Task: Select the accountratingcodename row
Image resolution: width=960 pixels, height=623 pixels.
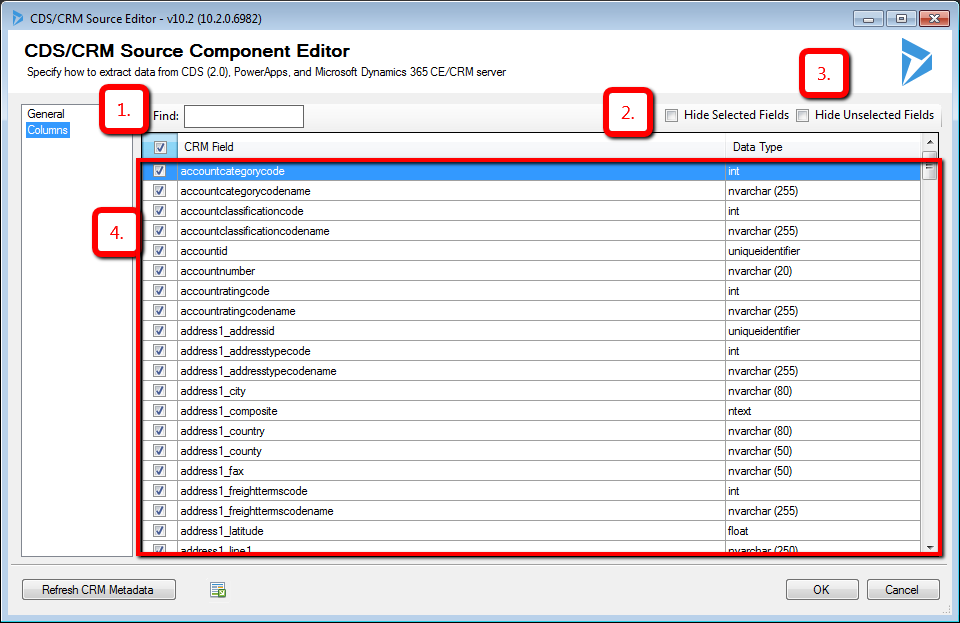Action: [x=531, y=311]
